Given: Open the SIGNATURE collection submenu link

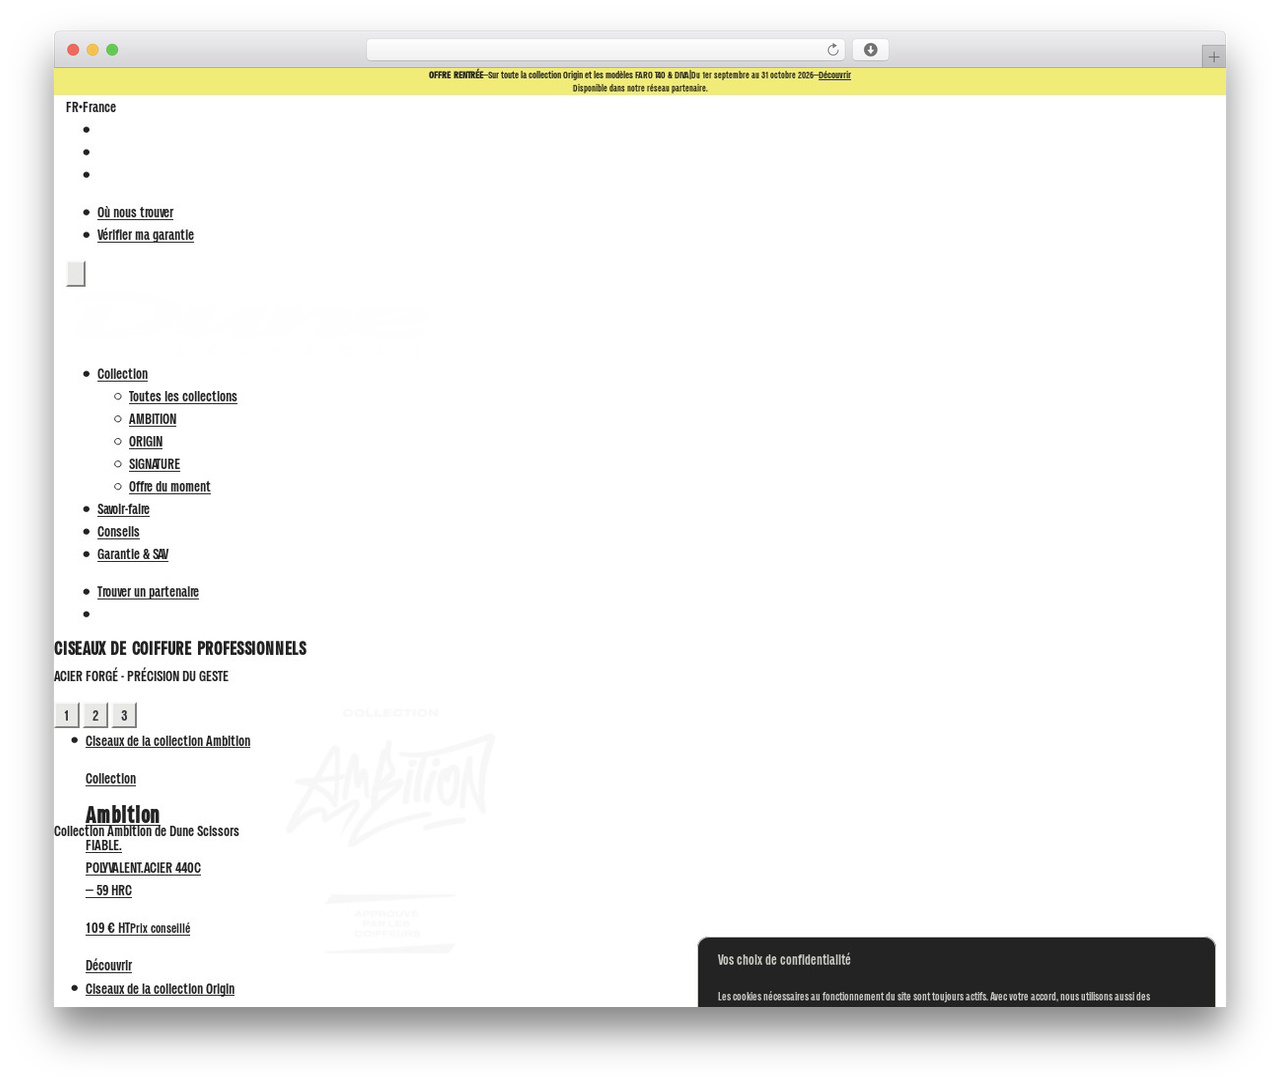Looking at the screenshot, I should point(154,464).
